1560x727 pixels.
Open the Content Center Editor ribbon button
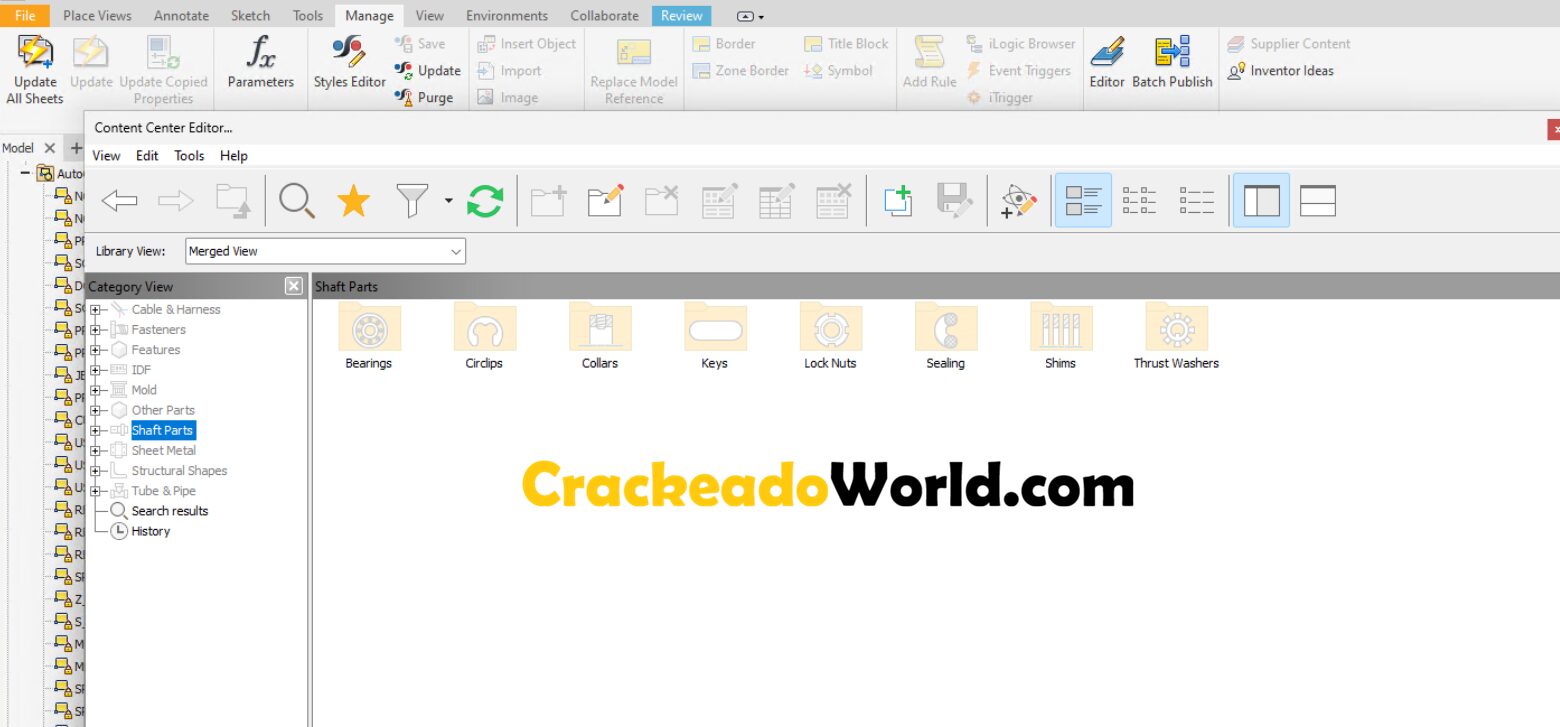click(x=1107, y=63)
